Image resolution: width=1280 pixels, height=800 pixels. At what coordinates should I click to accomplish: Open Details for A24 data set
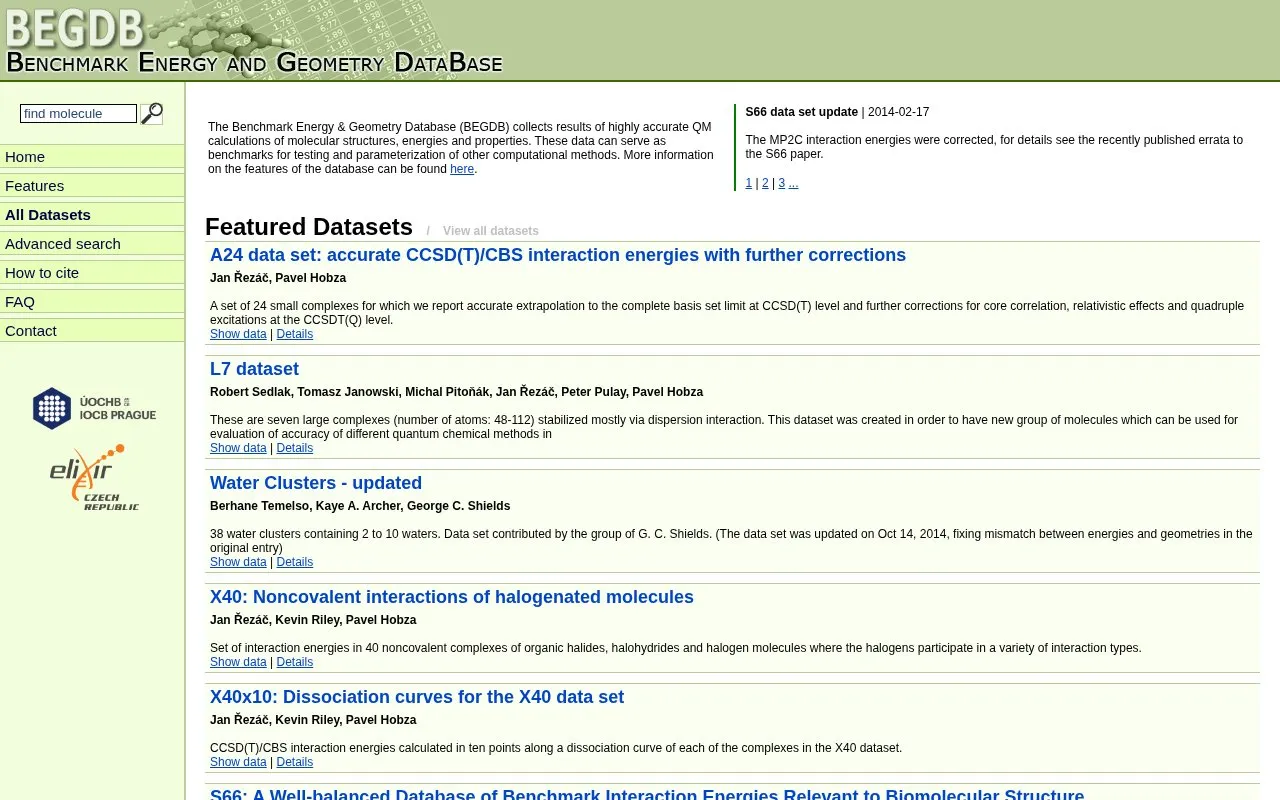295,334
